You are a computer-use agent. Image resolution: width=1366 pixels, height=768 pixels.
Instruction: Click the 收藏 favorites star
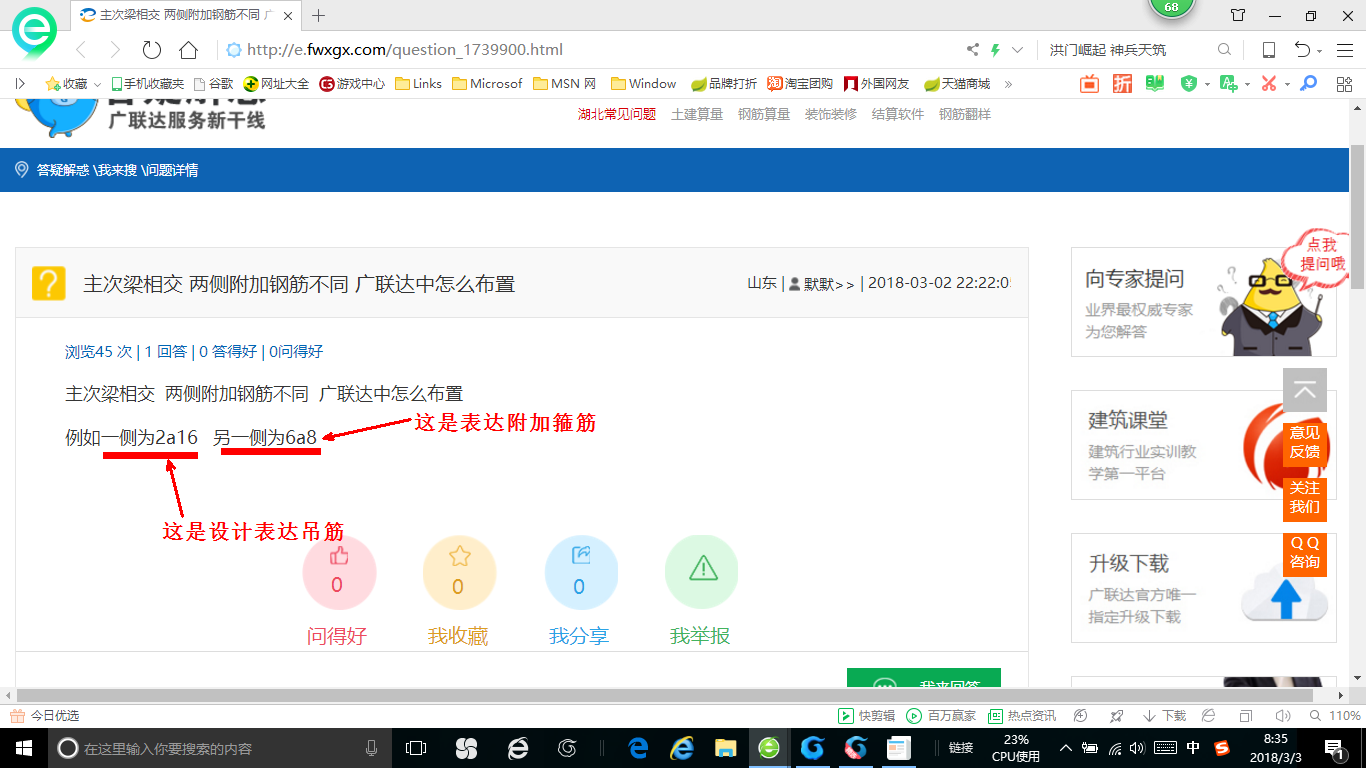(53, 84)
